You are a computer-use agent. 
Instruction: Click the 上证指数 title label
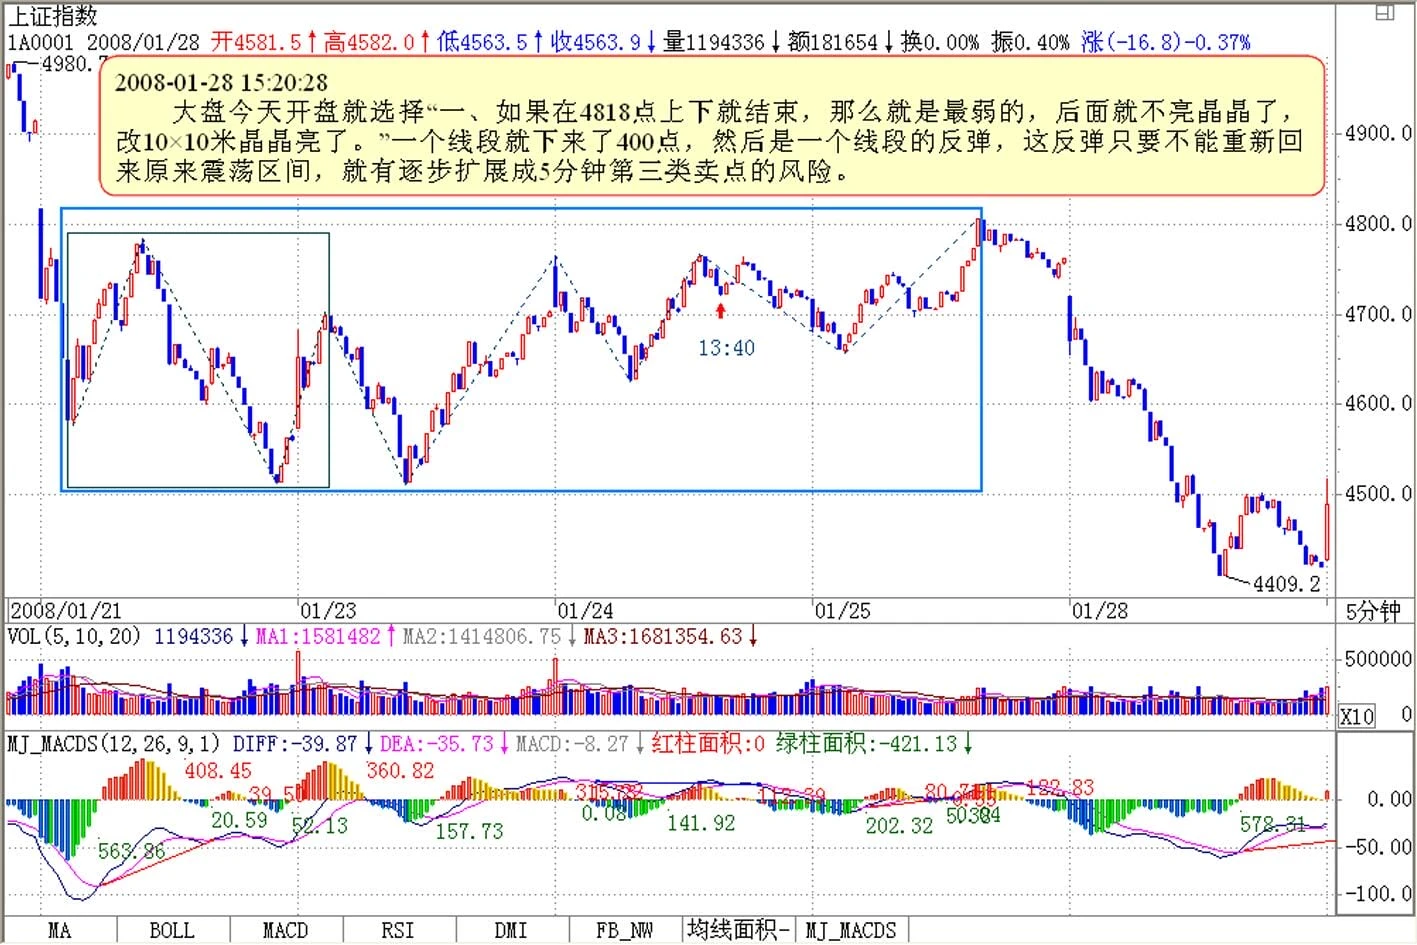pos(53,15)
